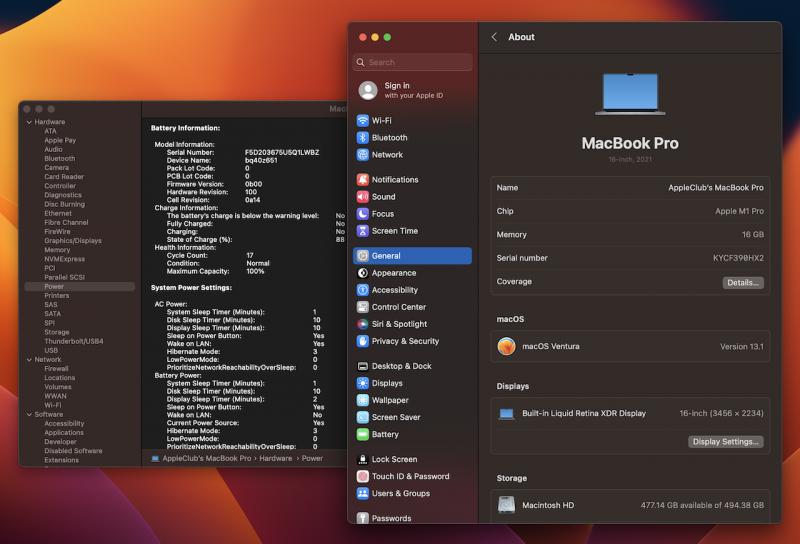Viewport: 800px width, 544px height.
Task: Collapse the Hardware section in System Information
Action: [29, 122]
